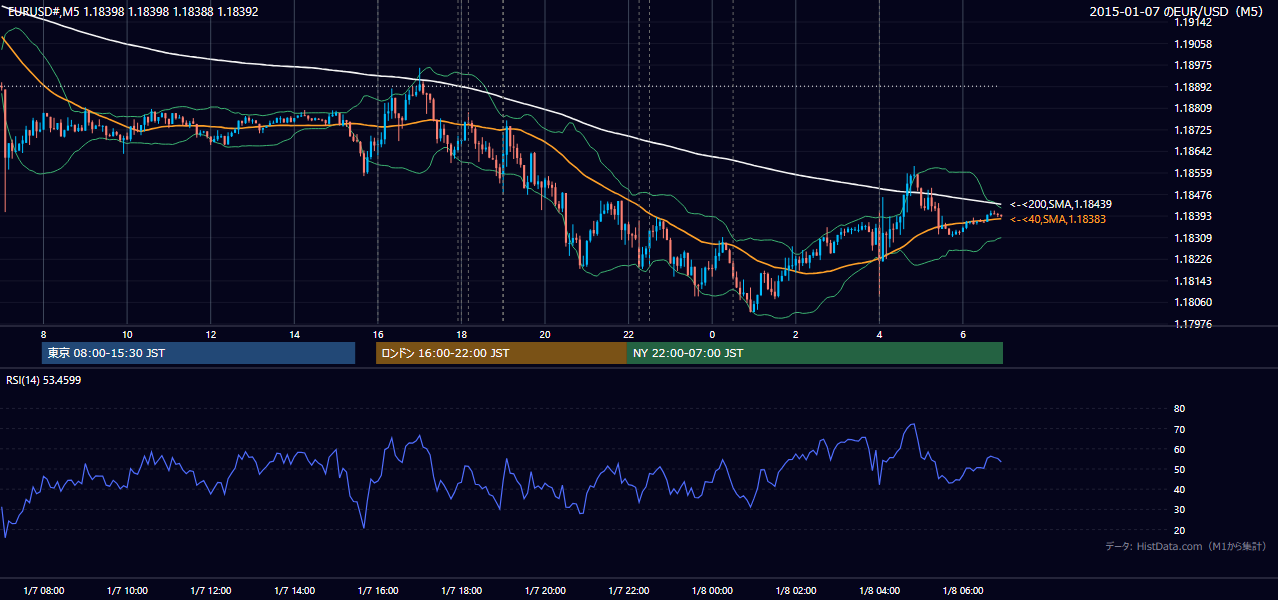
Task: Click the 1.18642 price axis value
Action: pos(1193,151)
